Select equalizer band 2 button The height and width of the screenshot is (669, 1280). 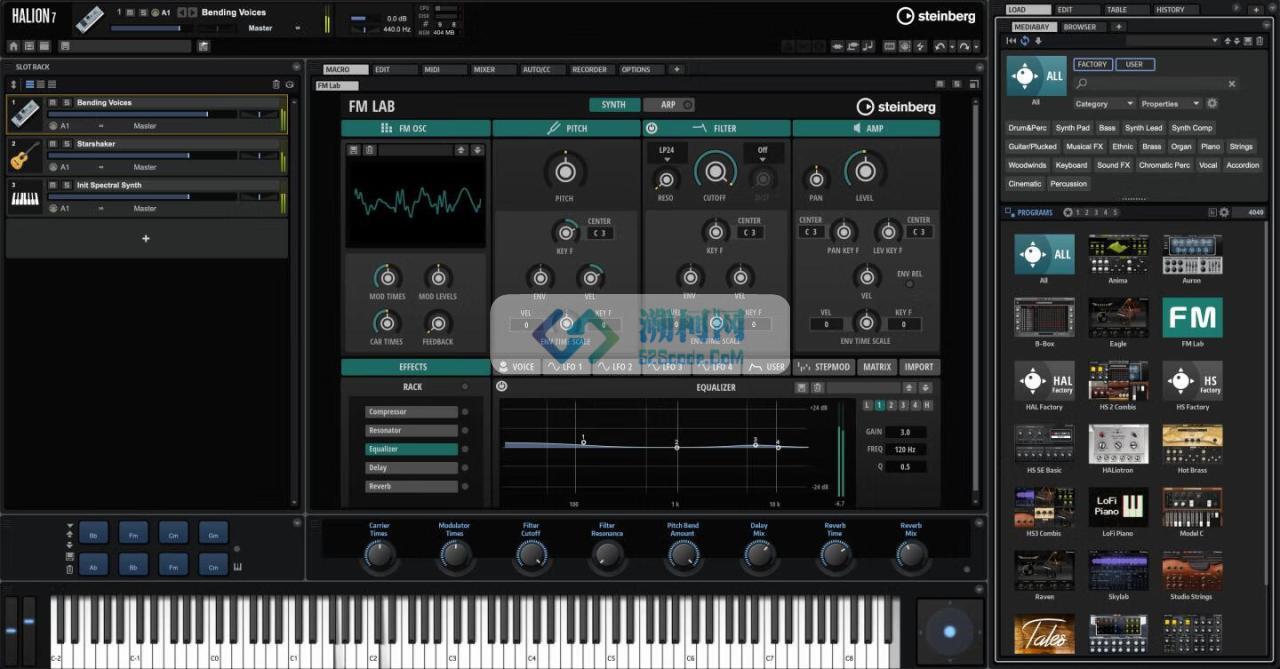892,405
